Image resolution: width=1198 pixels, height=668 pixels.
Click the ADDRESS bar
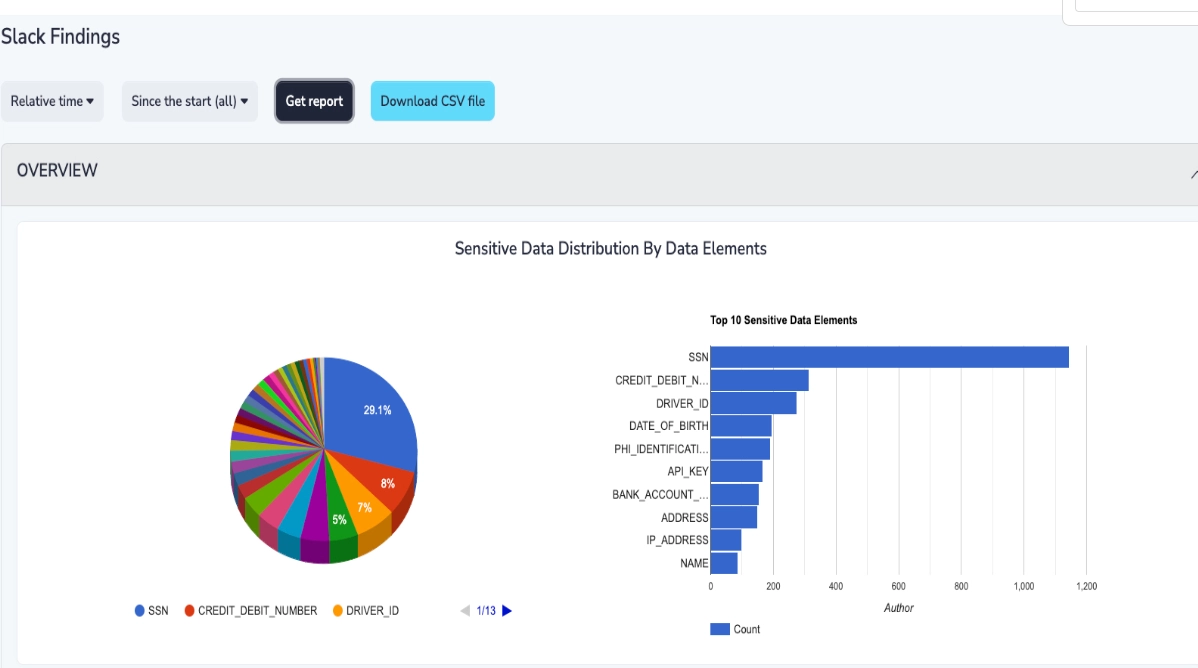pyautogui.click(x=734, y=517)
